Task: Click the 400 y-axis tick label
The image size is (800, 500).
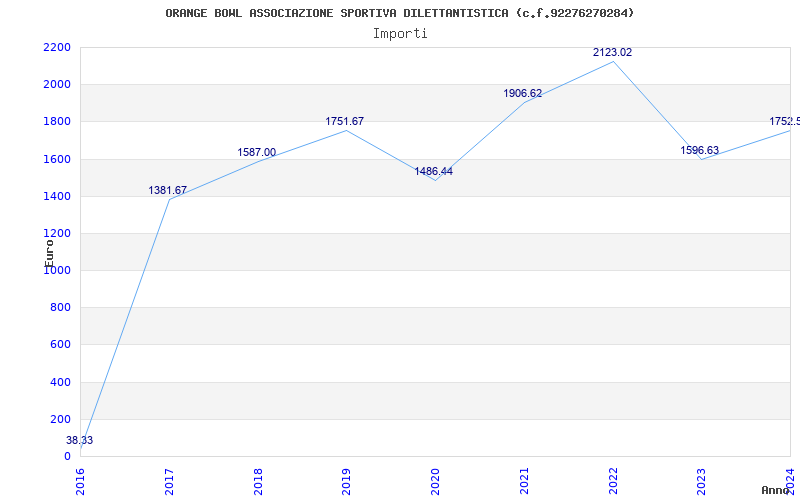Action: coord(61,382)
